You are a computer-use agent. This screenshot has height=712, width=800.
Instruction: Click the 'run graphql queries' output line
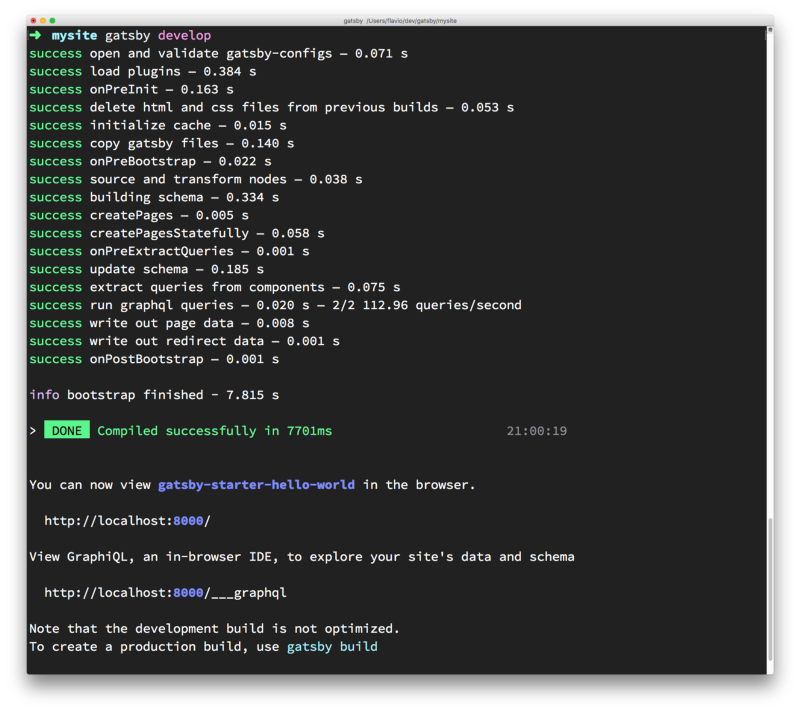tap(275, 305)
